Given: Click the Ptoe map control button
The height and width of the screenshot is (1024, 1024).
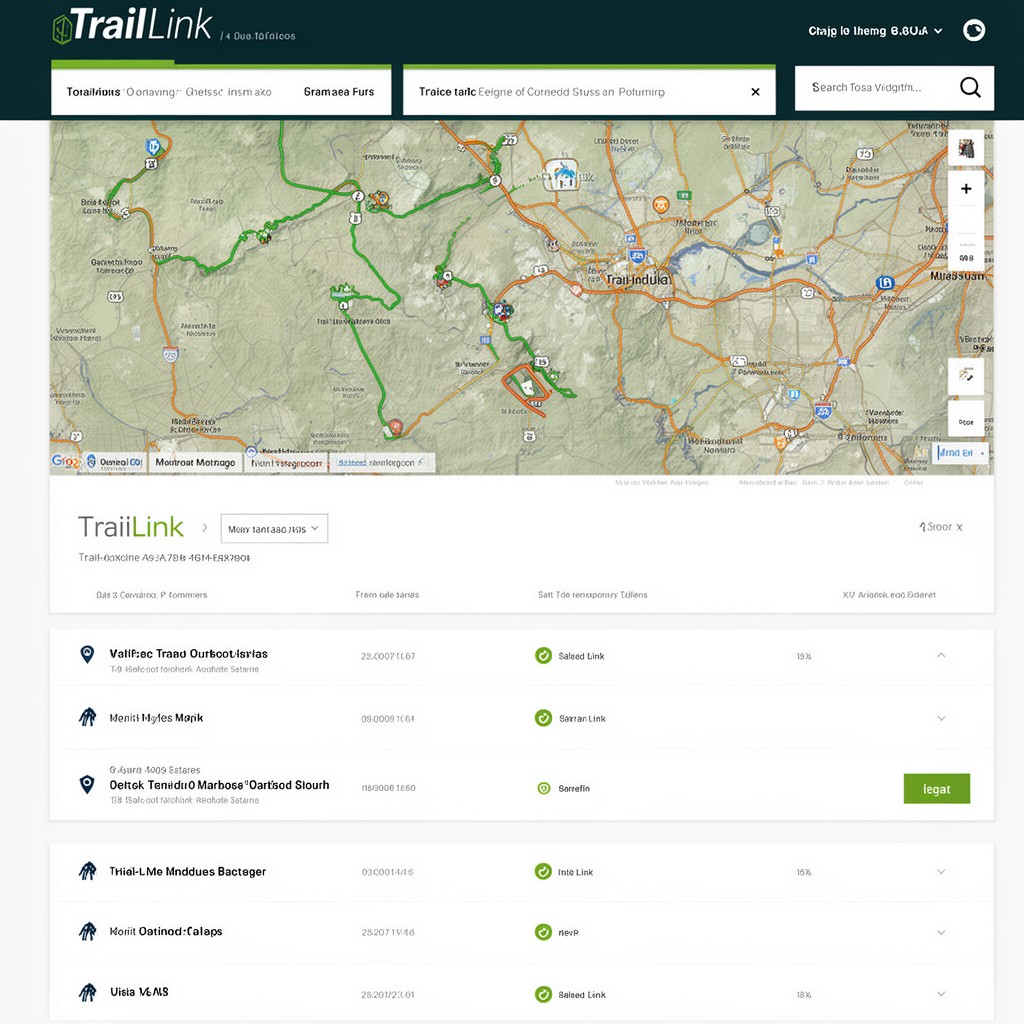Looking at the screenshot, I should click(x=966, y=421).
